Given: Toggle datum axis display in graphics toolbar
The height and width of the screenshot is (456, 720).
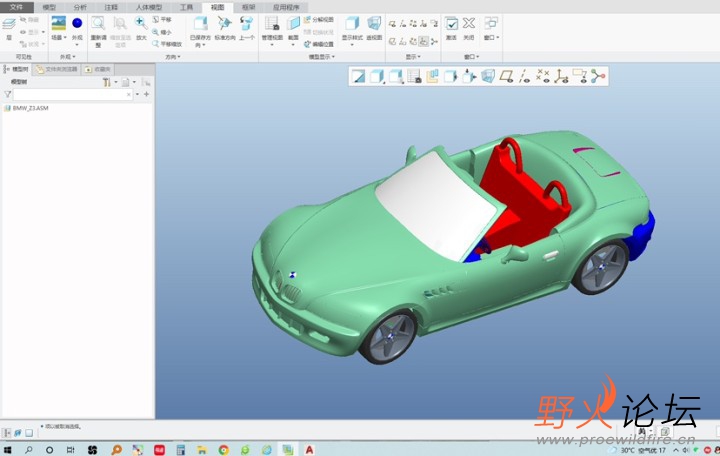Looking at the screenshot, I should 524,76.
